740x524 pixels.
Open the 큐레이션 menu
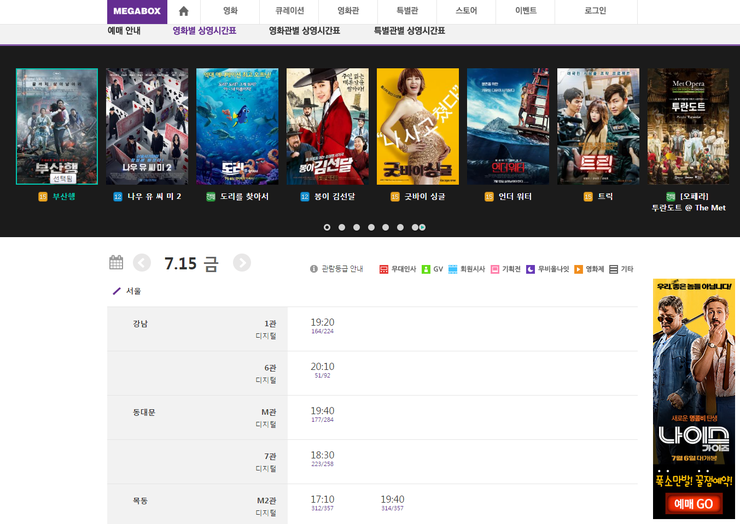(289, 11)
